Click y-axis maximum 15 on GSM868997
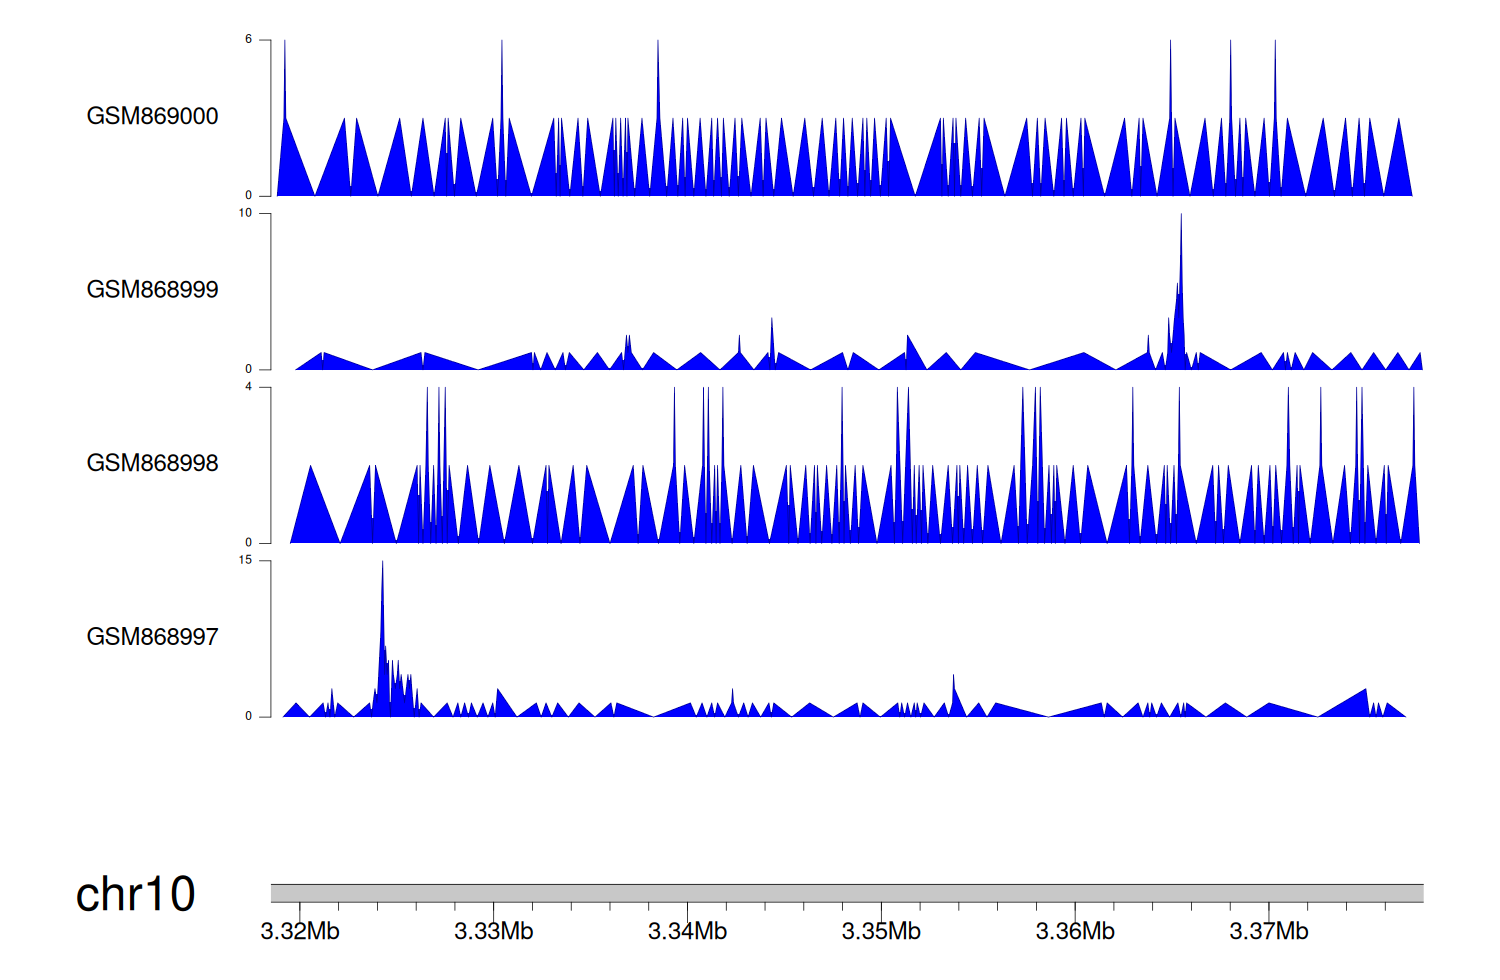 tap(246, 560)
